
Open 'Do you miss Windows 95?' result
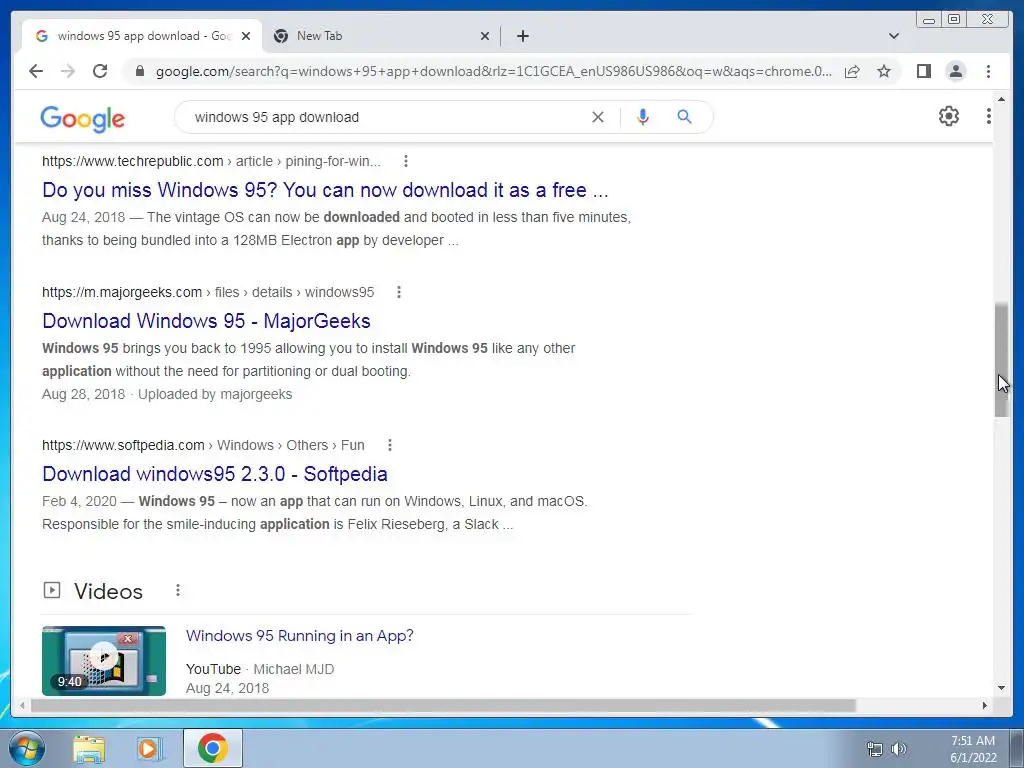point(325,190)
